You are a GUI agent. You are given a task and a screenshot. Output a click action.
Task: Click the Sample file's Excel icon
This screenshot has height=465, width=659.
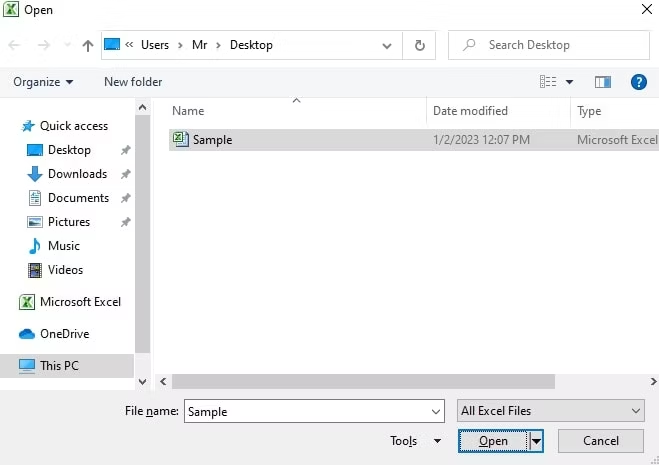pyautogui.click(x=181, y=139)
